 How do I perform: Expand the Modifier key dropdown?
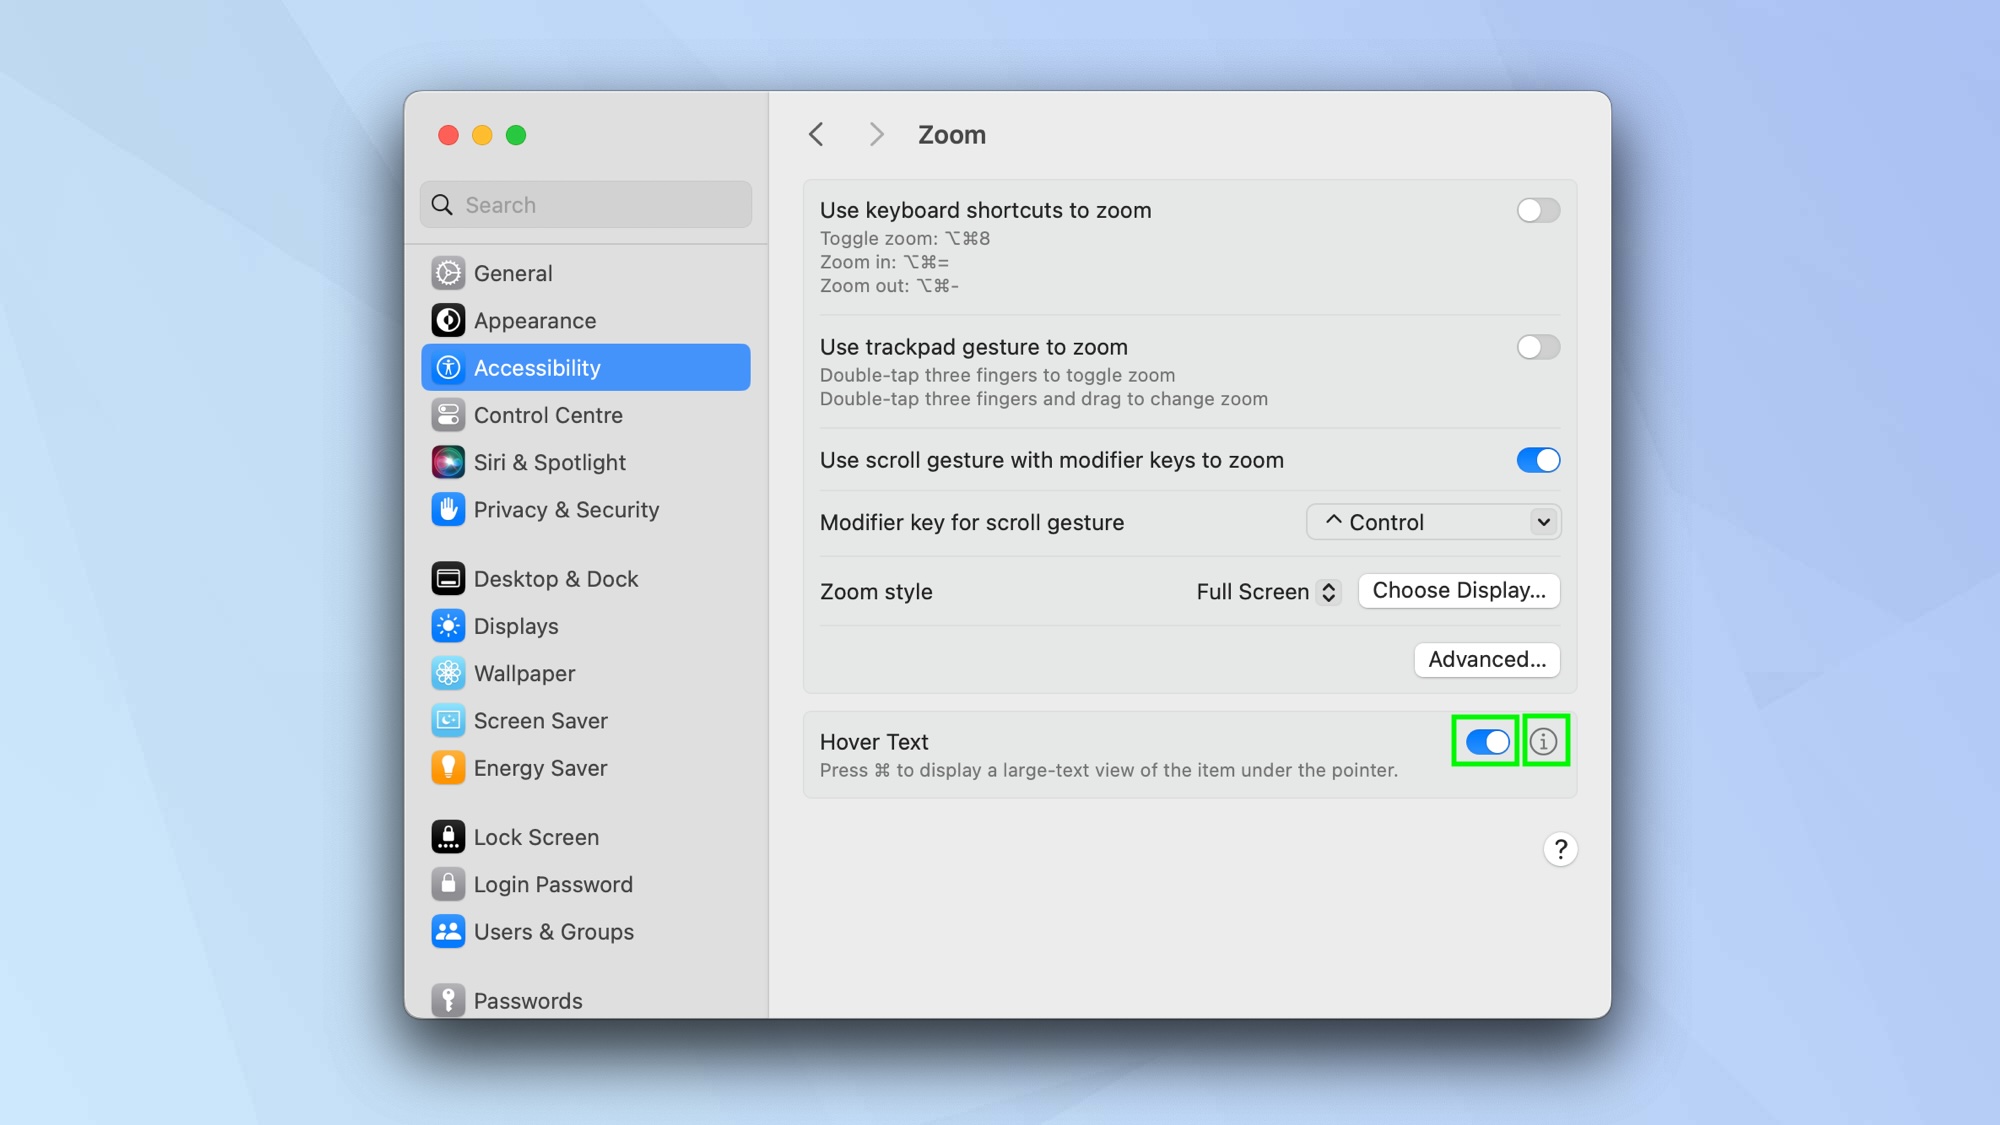coord(1434,522)
